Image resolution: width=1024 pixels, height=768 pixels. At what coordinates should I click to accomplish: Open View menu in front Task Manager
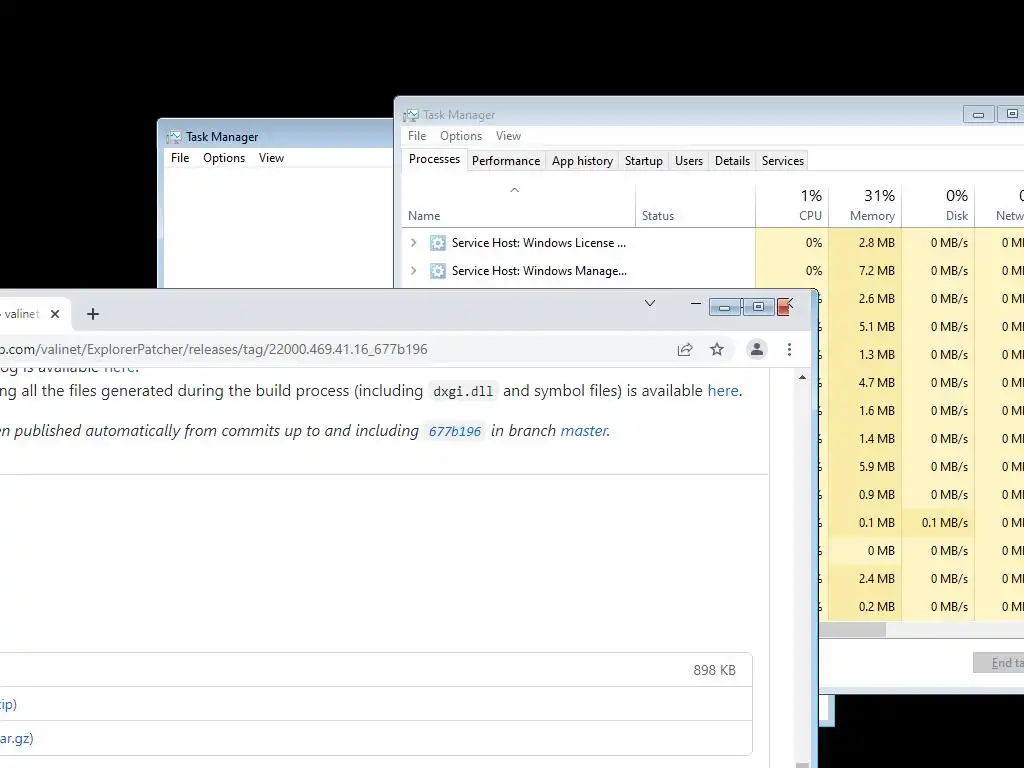[508, 136]
